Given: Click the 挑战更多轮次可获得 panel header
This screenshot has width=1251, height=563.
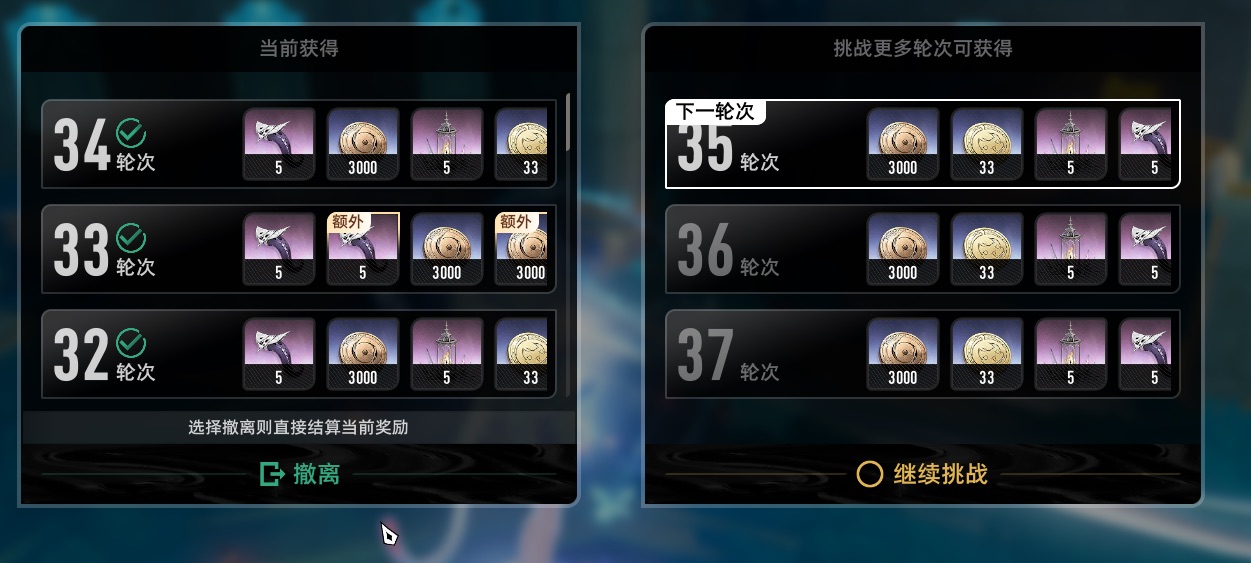Looking at the screenshot, I should click(x=922, y=48).
